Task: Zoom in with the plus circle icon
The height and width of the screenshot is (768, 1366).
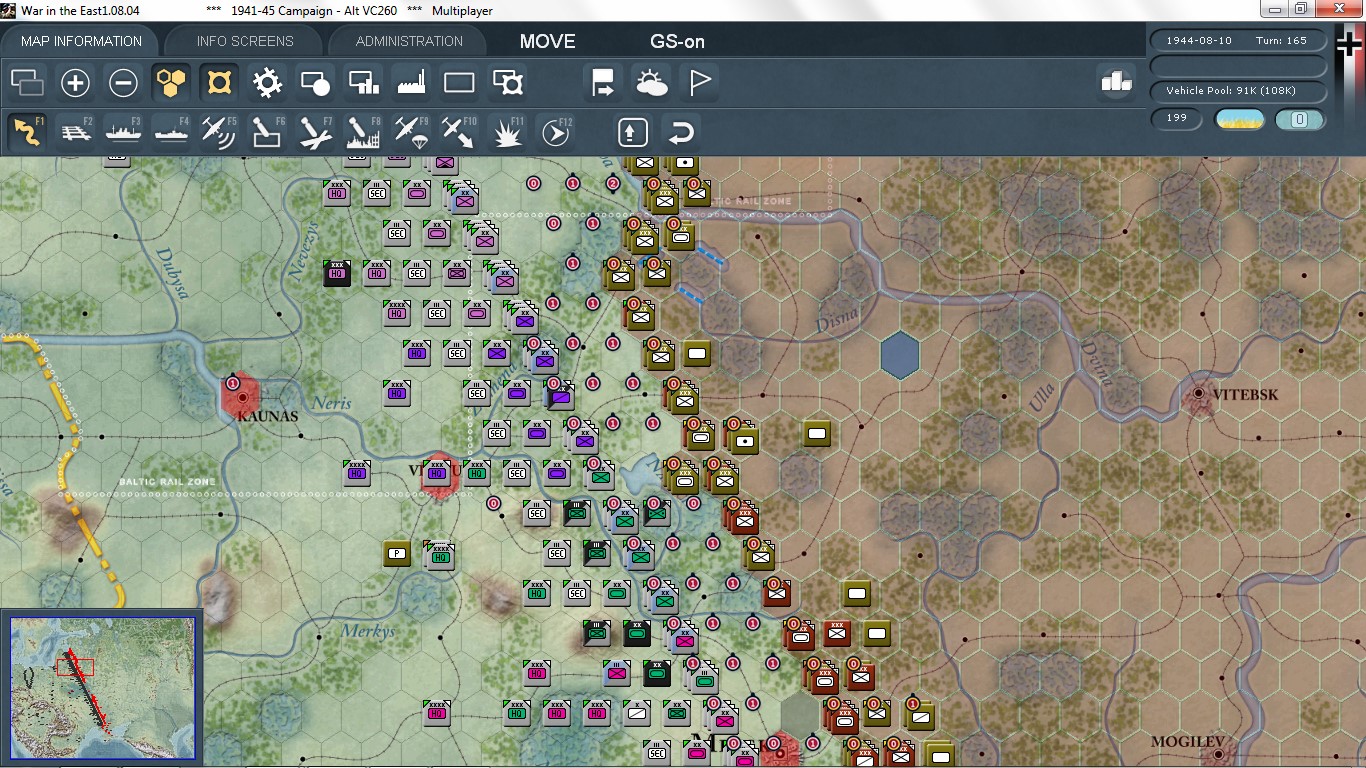Action: pyautogui.click(x=75, y=83)
